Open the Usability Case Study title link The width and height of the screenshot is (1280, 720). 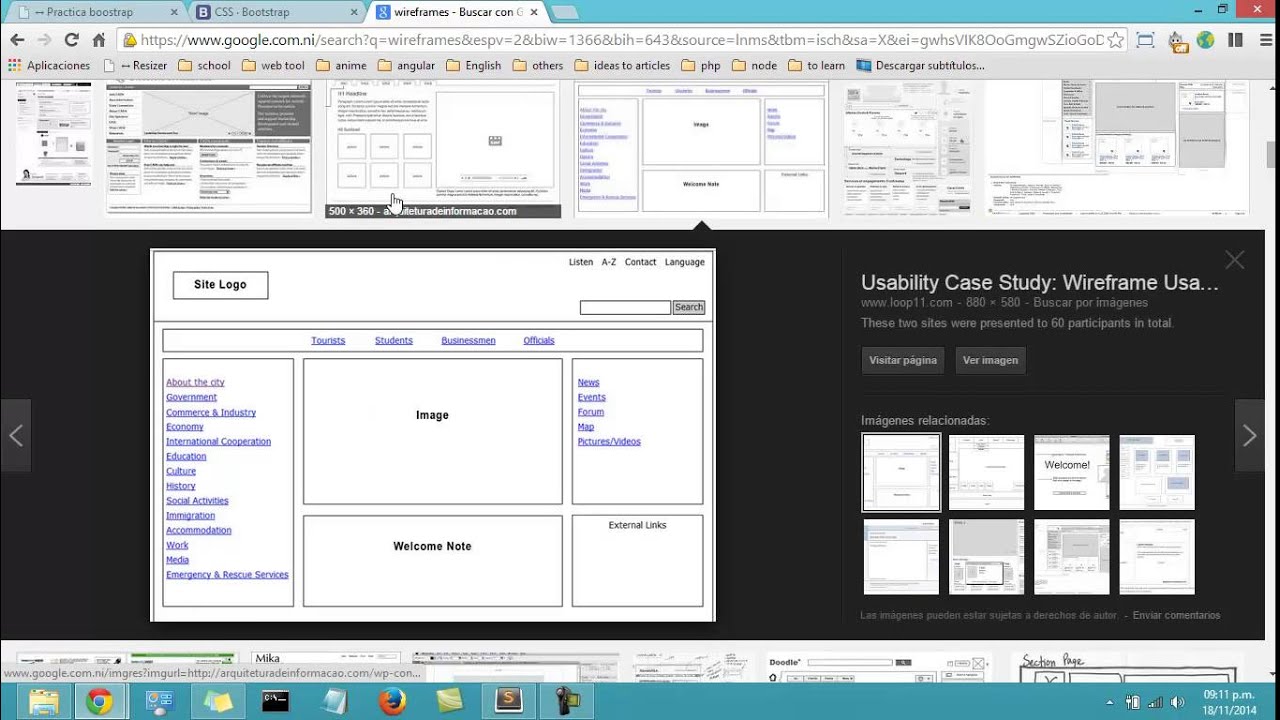pos(1040,283)
